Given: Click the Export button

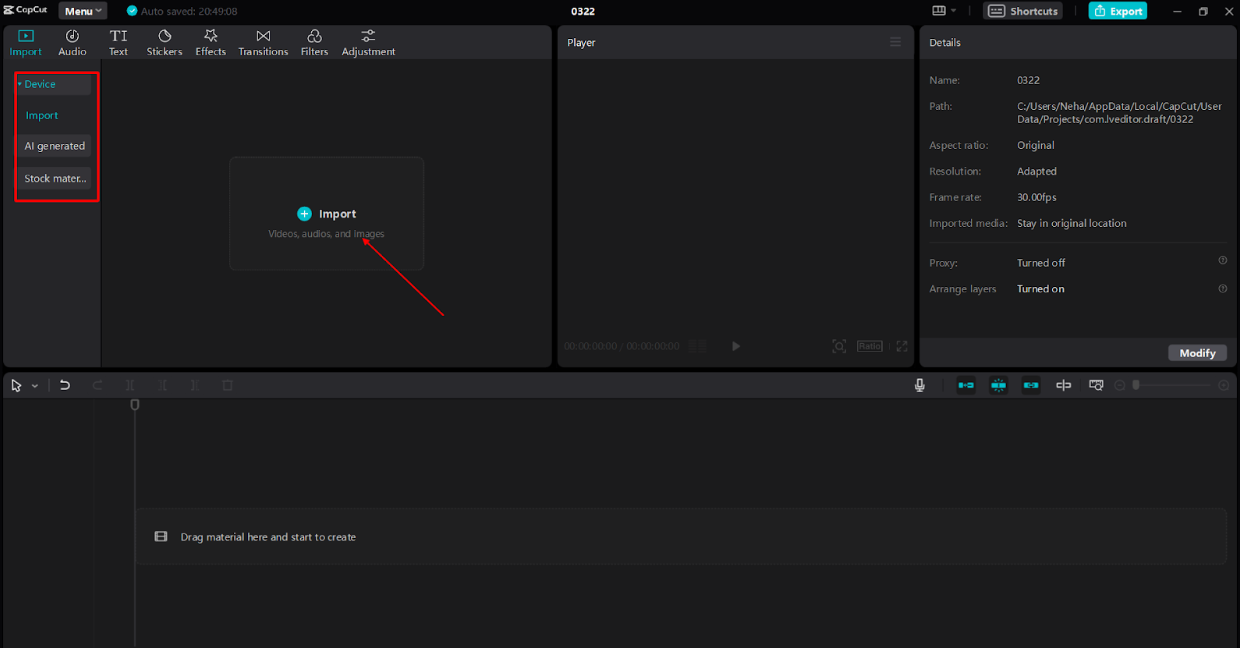Looking at the screenshot, I should coord(1118,11).
